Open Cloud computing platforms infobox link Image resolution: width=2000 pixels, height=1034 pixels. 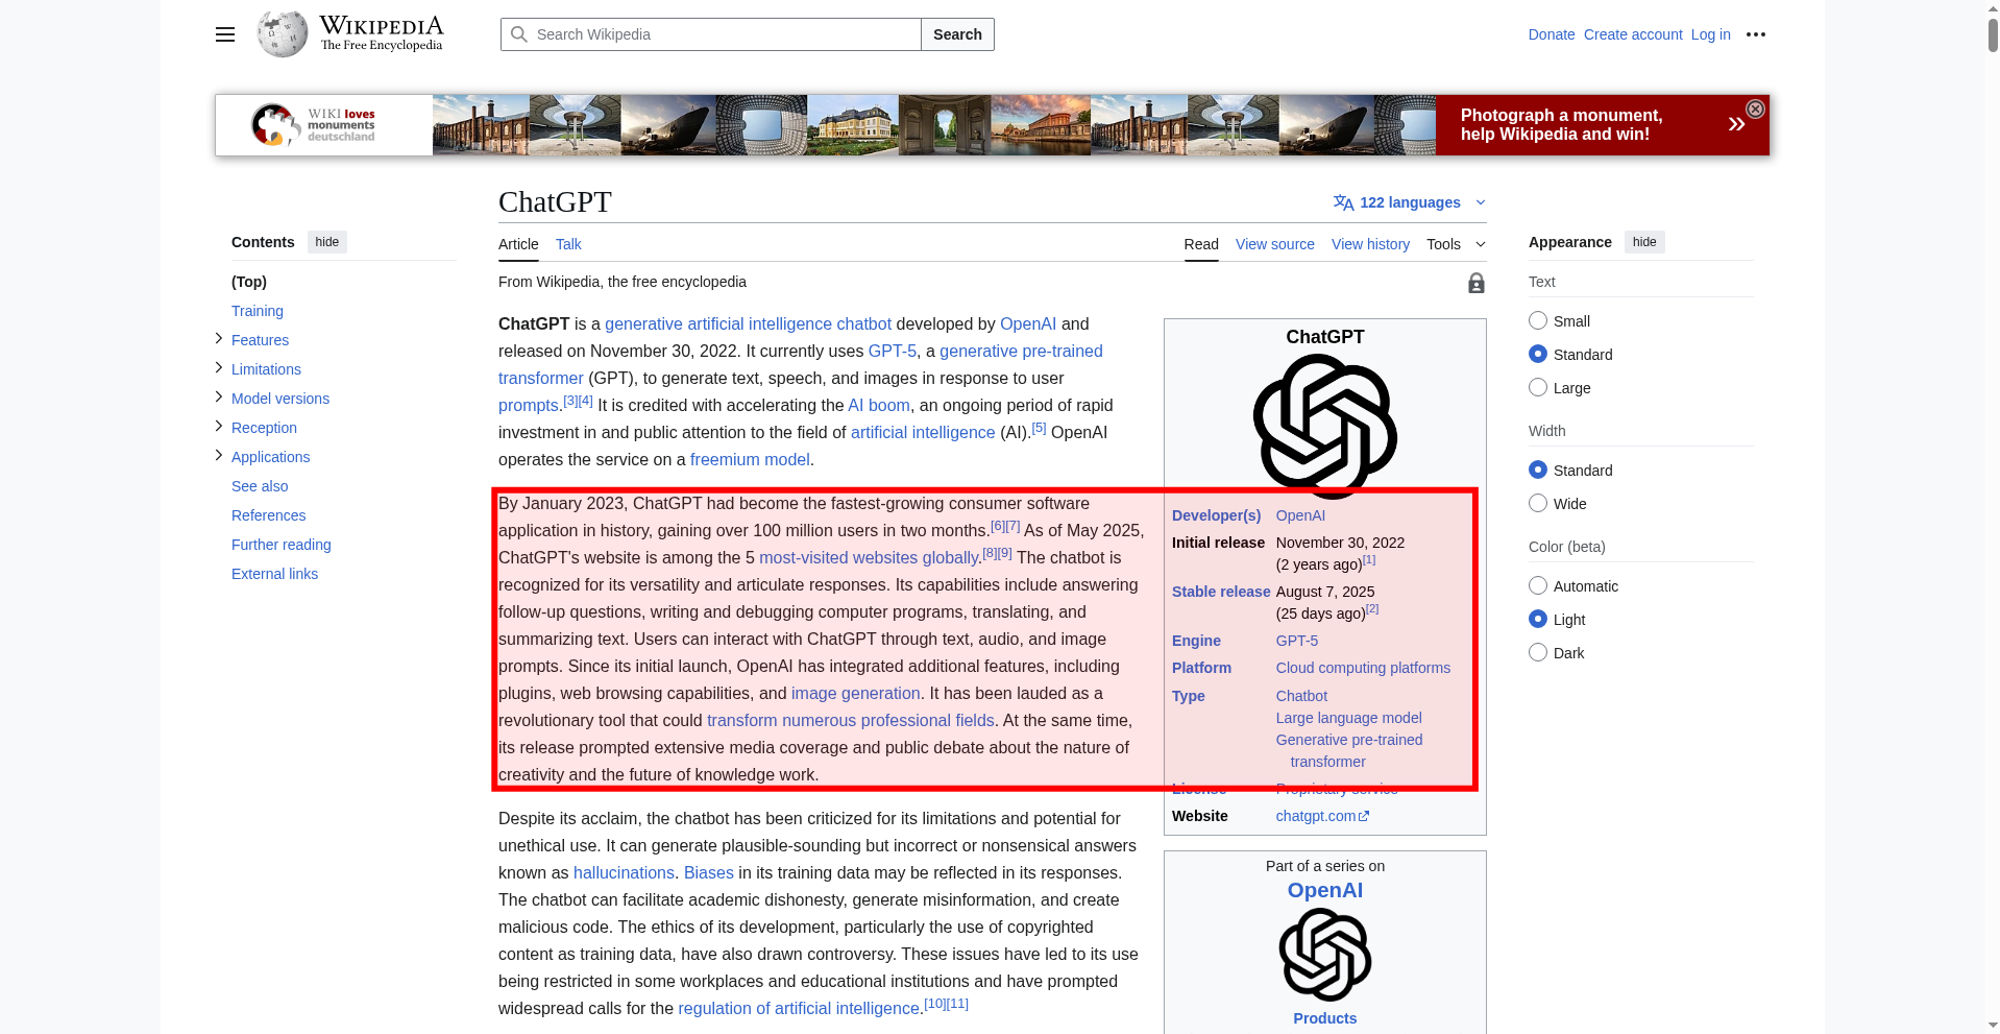(x=1362, y=668)
